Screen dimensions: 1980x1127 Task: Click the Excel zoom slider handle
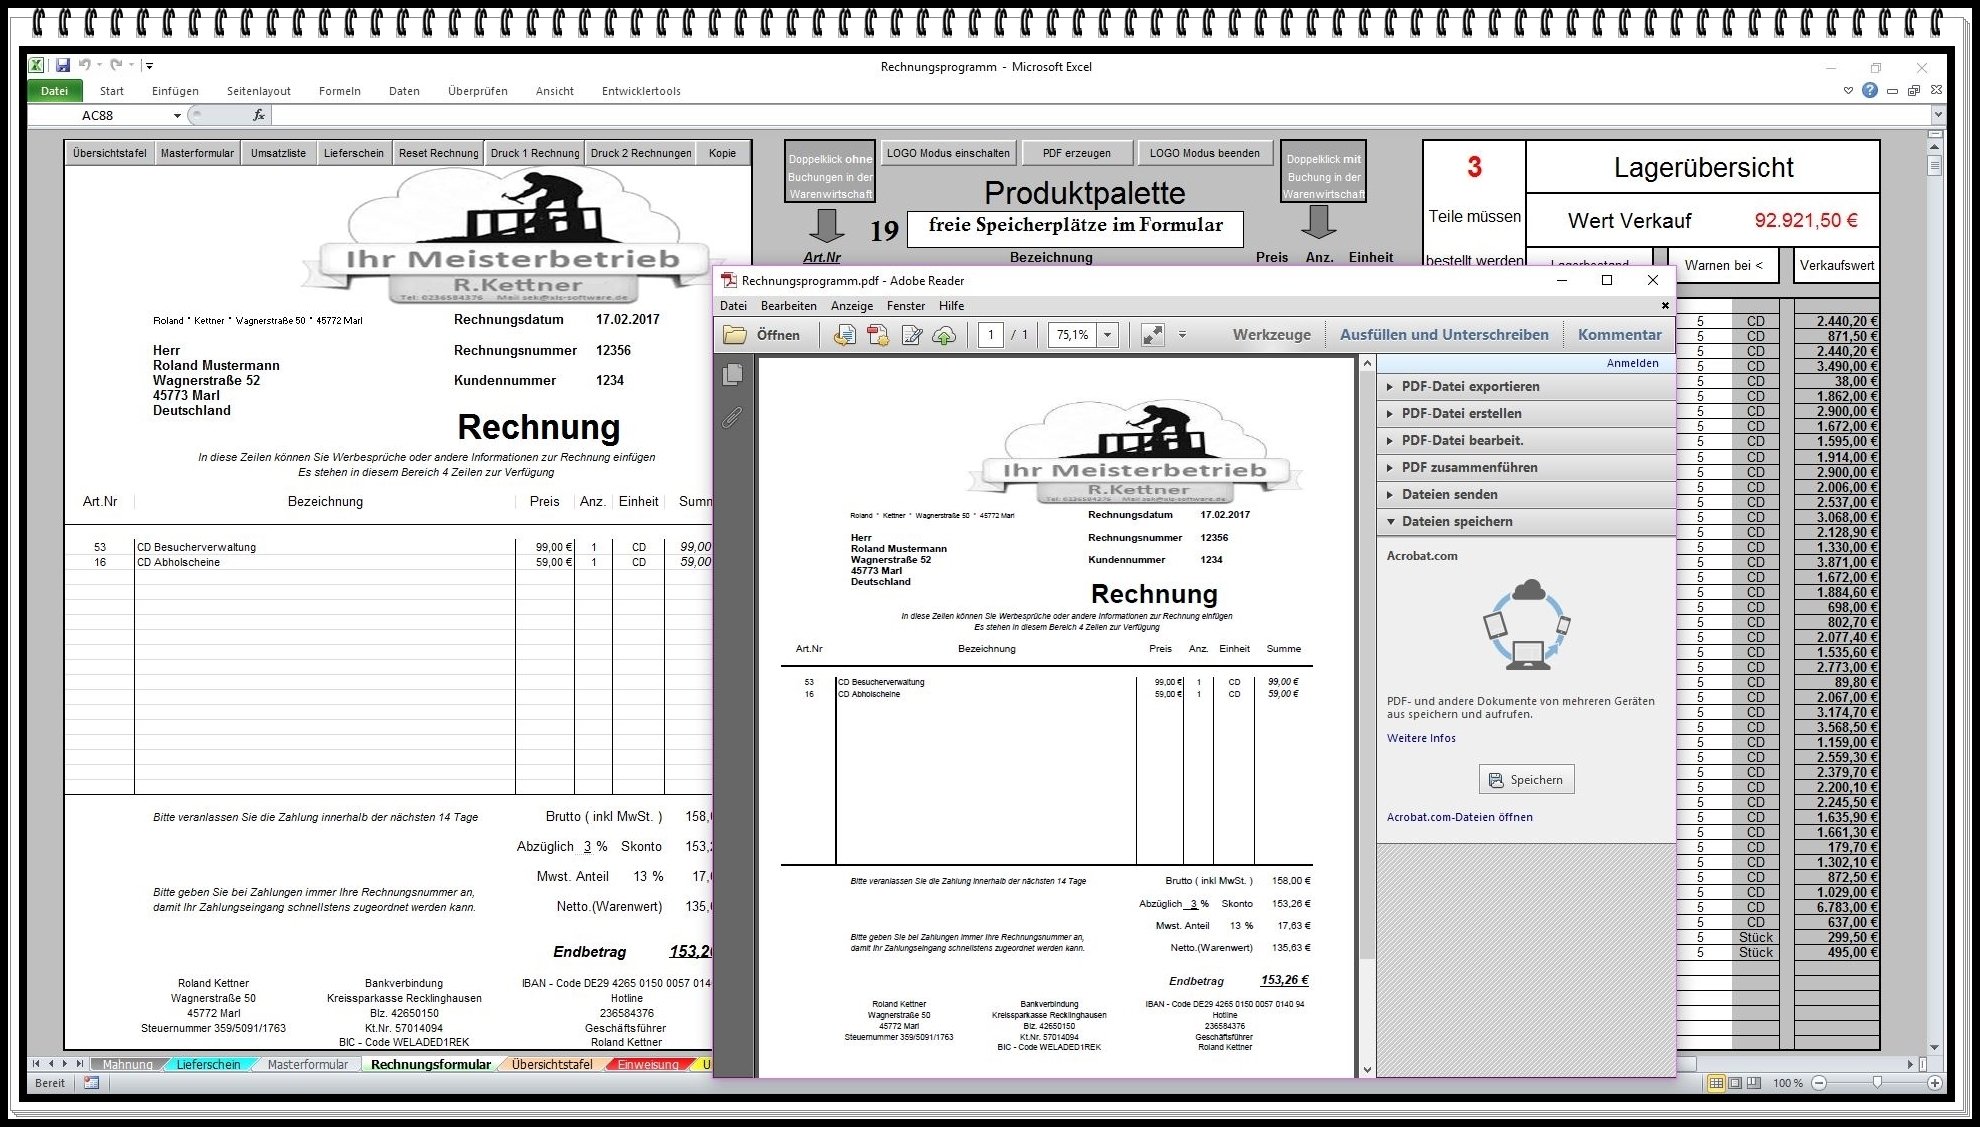pyautogui.click(x=1877, y=1083)
